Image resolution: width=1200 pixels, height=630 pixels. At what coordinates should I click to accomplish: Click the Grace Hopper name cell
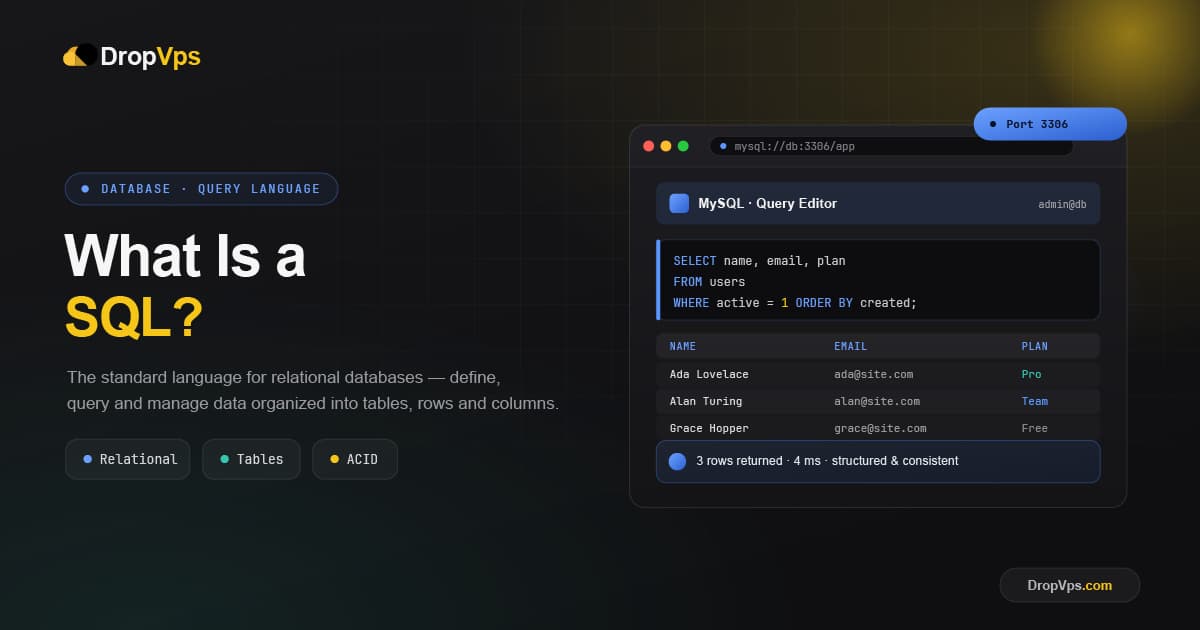click(709, 428)
